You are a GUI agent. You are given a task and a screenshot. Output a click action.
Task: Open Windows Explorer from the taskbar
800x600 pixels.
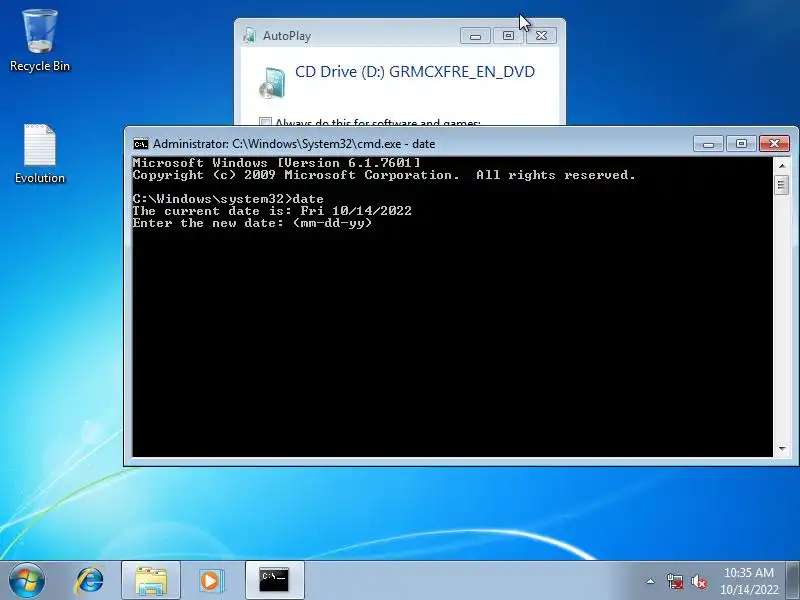click(x=151, y=581)
